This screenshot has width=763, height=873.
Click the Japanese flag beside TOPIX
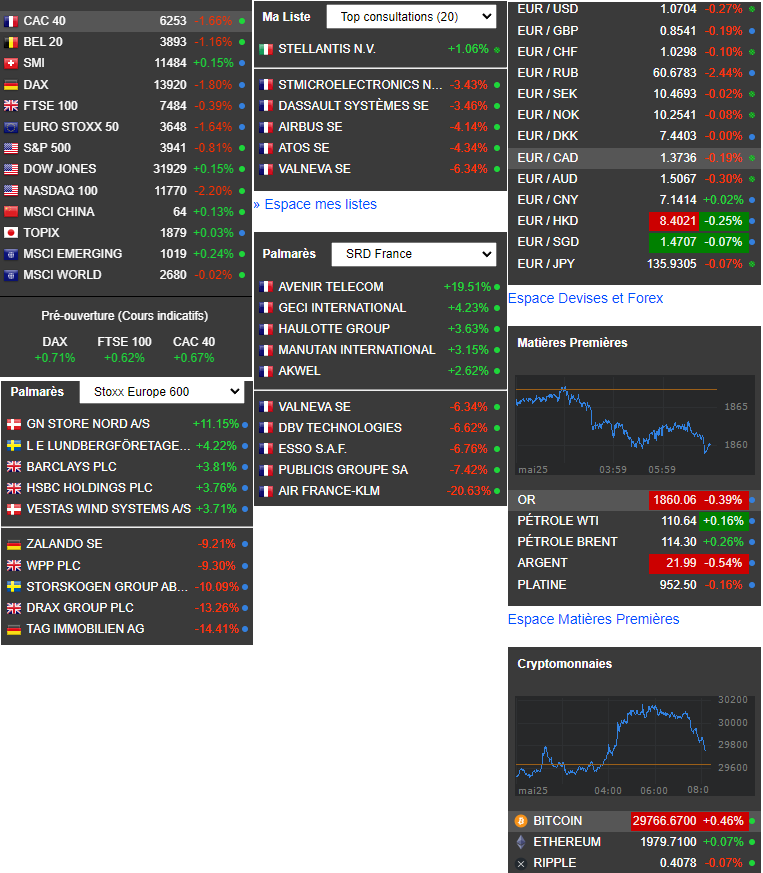11,233
